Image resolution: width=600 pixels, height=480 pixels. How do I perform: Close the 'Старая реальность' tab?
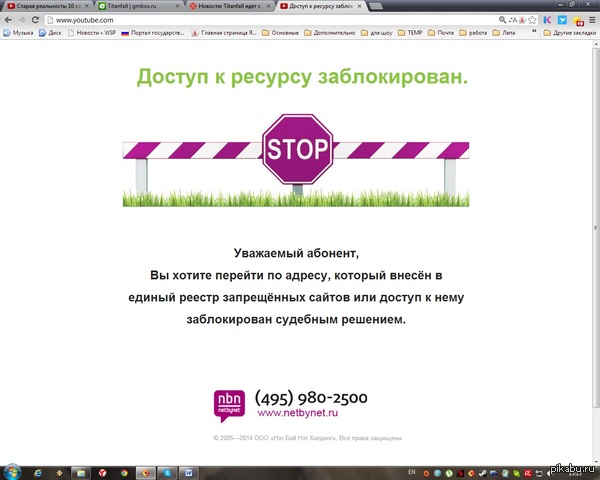coord(86,6)
